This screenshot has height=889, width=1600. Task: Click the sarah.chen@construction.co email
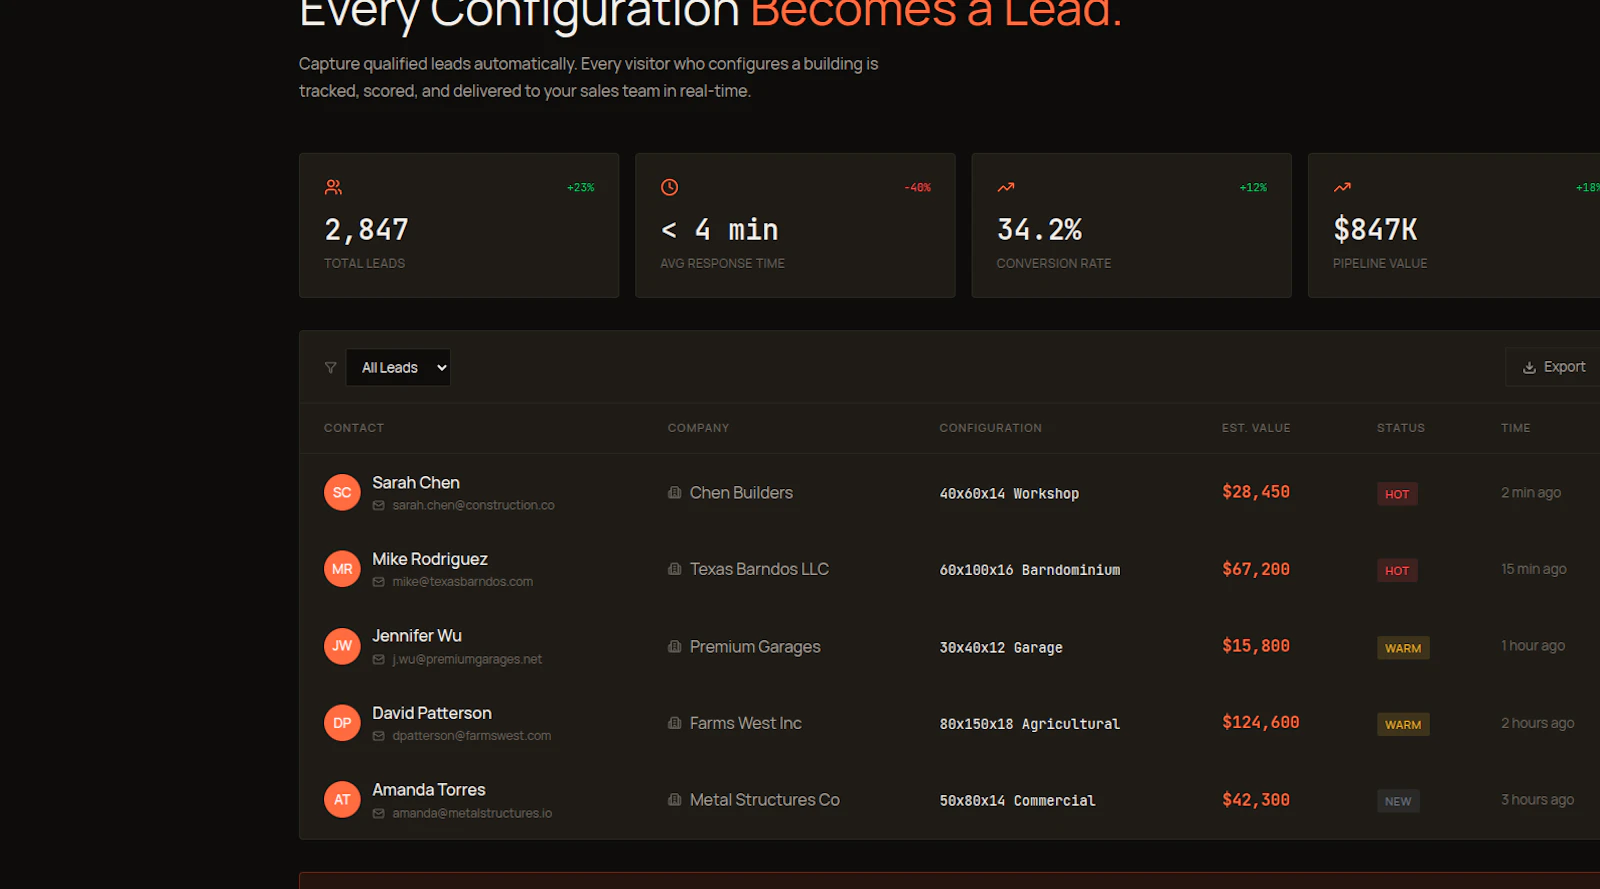(x=473, y=506)
